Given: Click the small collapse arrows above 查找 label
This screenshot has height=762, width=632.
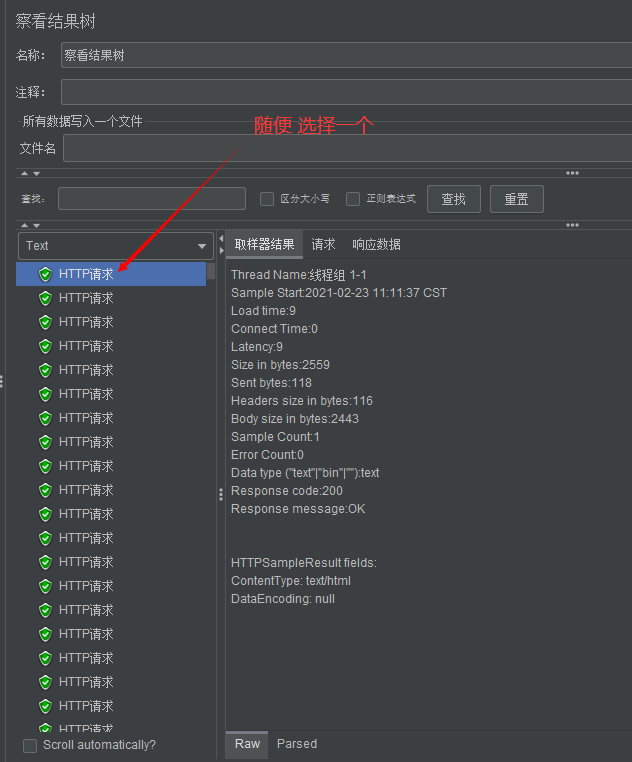Looking at the screenshot, I should coord(30,173).
